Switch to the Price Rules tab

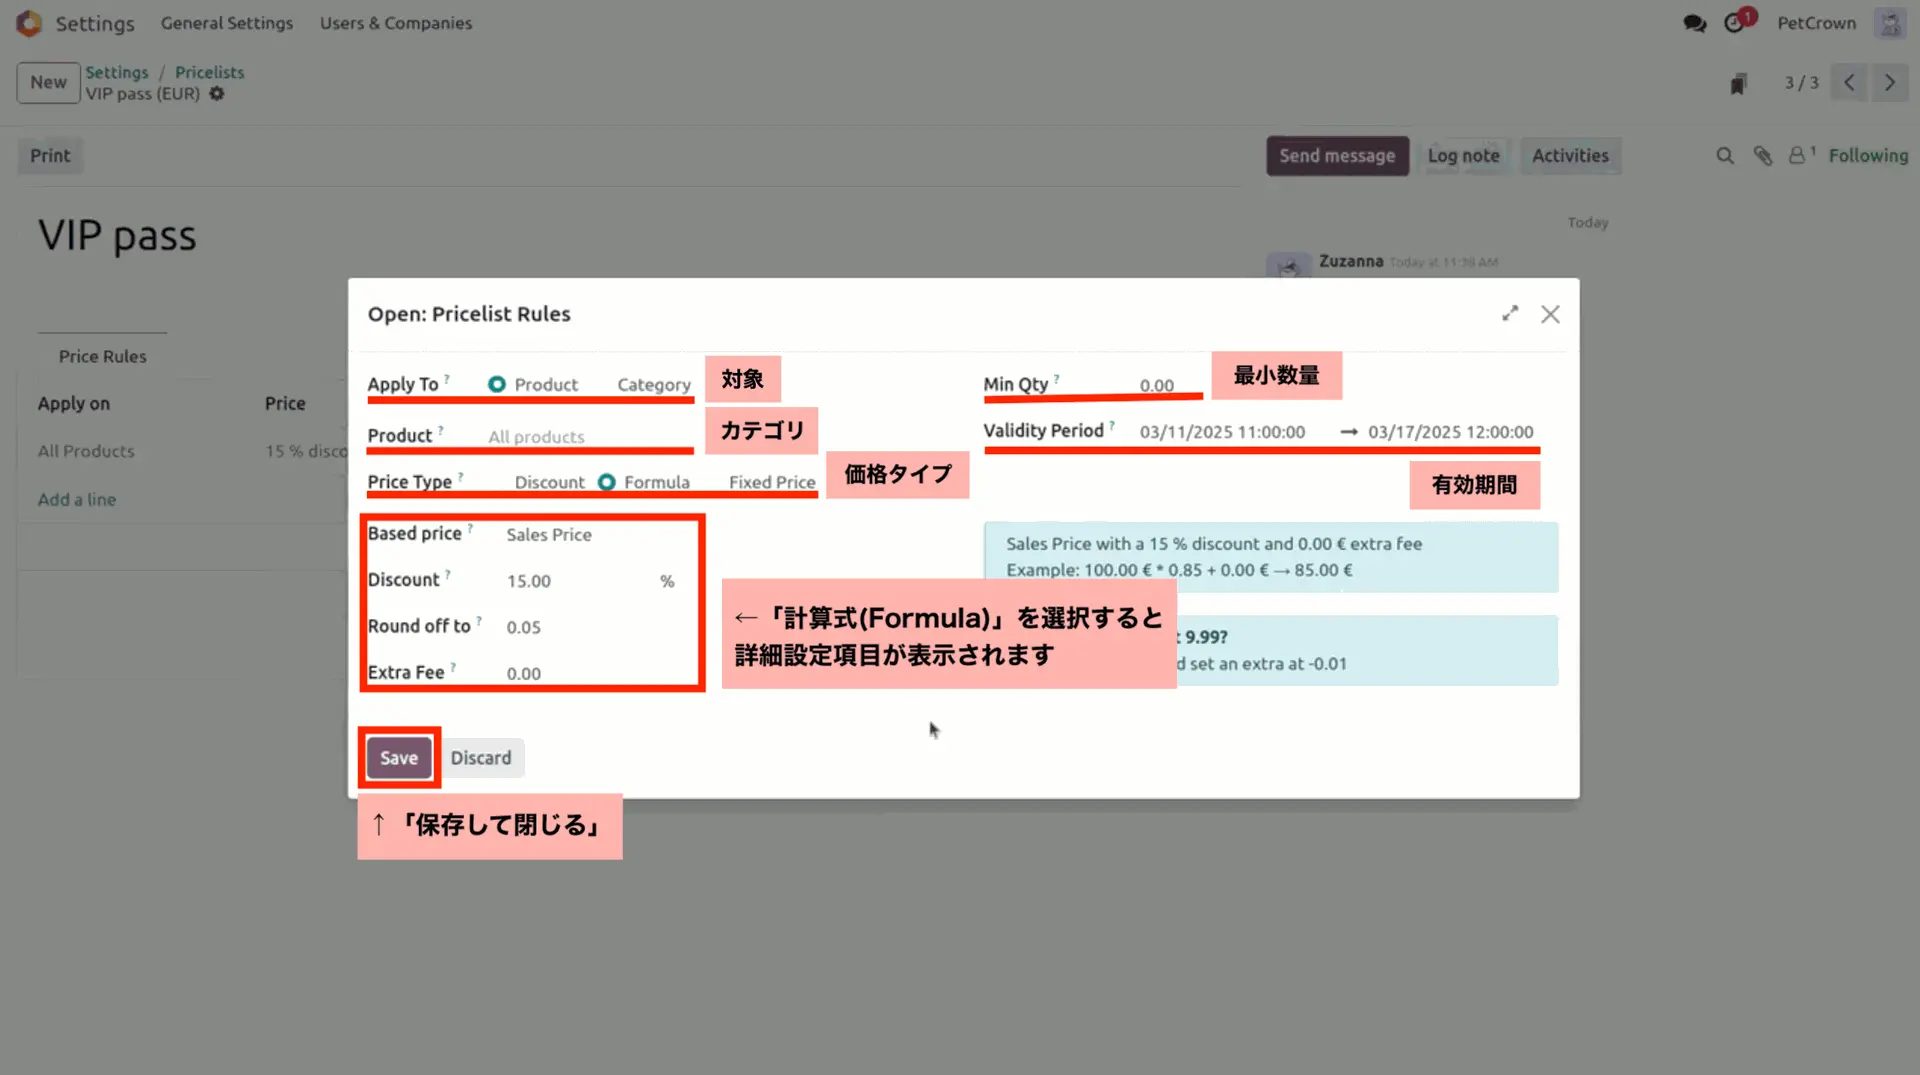point(102,356)
